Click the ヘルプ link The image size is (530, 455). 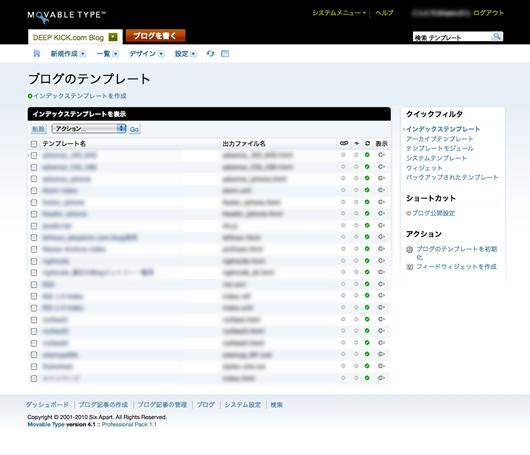(x=384, y=13)
